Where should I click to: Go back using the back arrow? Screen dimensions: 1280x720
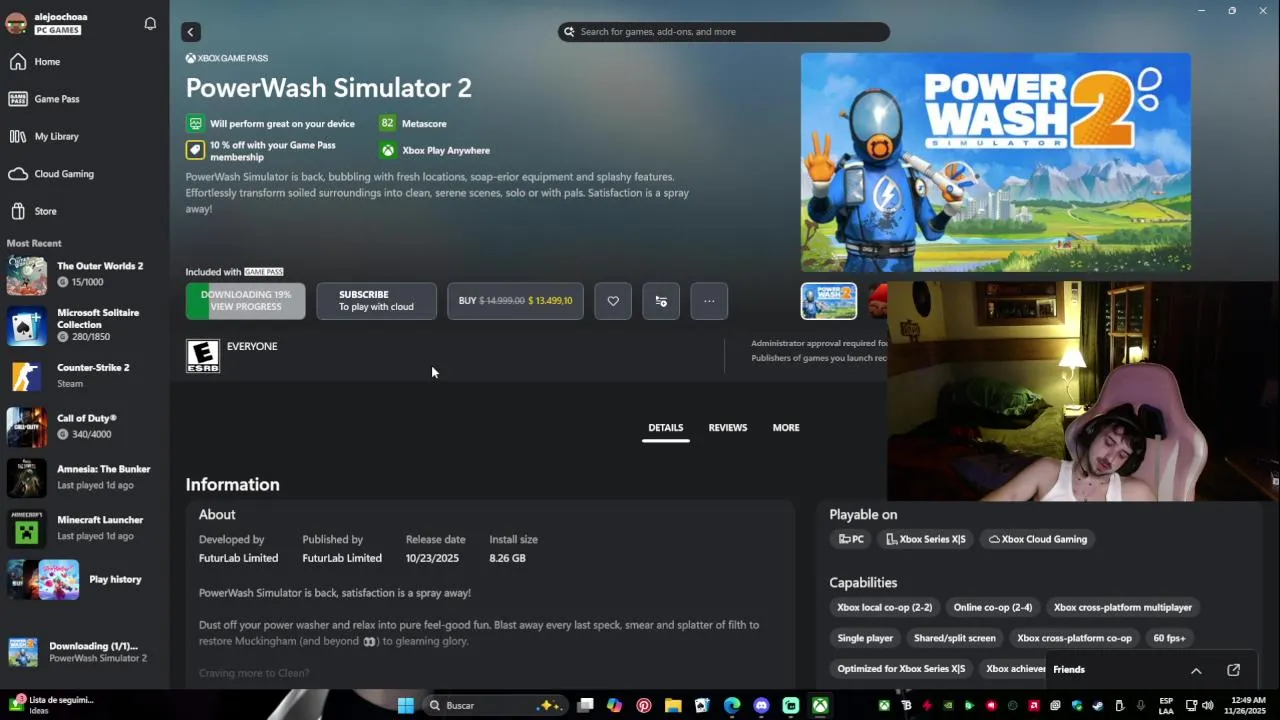190,32
